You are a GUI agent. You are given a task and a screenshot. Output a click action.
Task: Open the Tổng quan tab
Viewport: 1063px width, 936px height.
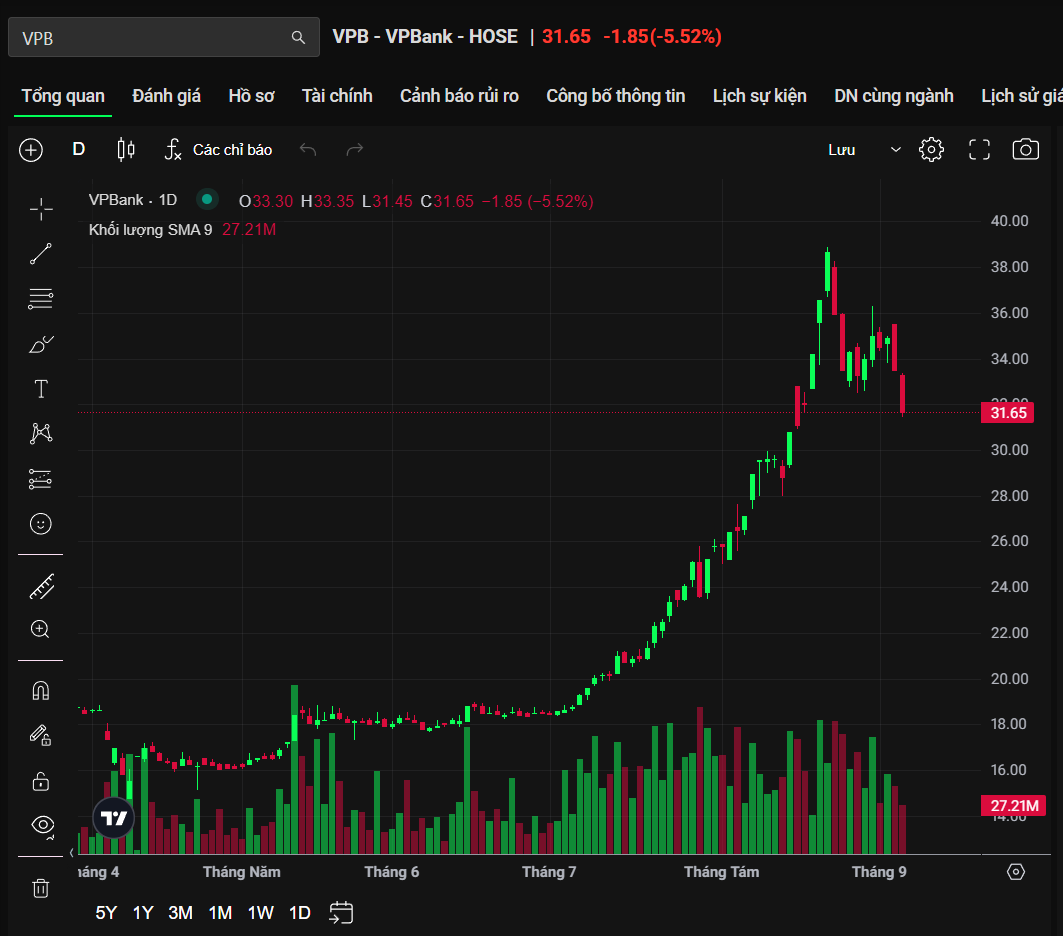click(x=63, y=96)
